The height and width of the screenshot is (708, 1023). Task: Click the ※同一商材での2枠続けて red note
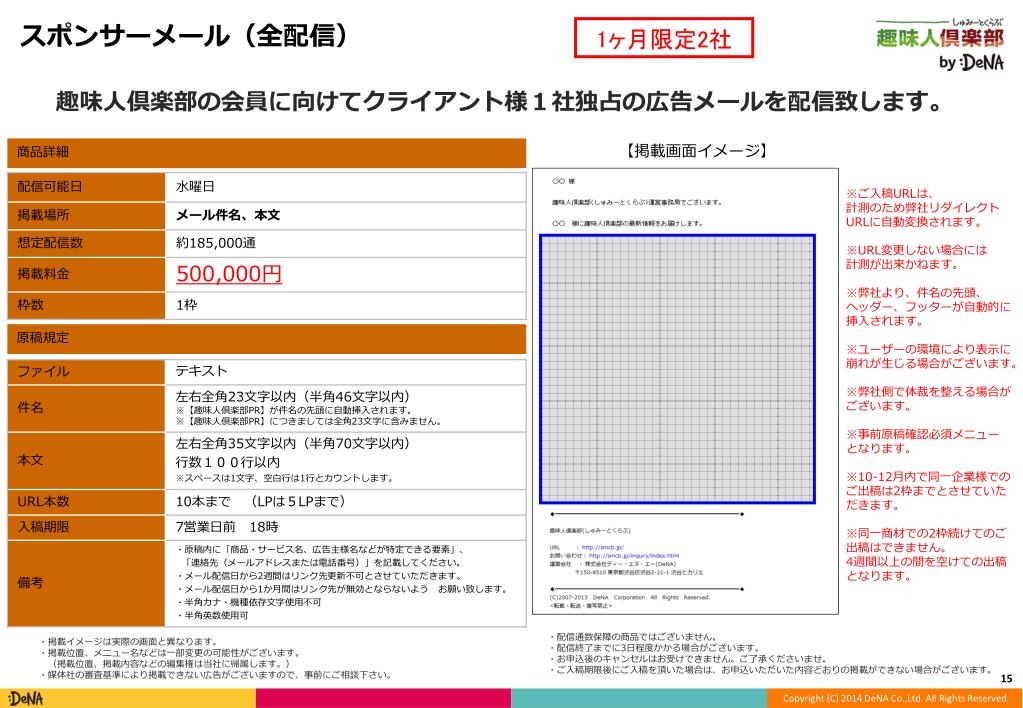coord(926,554)
